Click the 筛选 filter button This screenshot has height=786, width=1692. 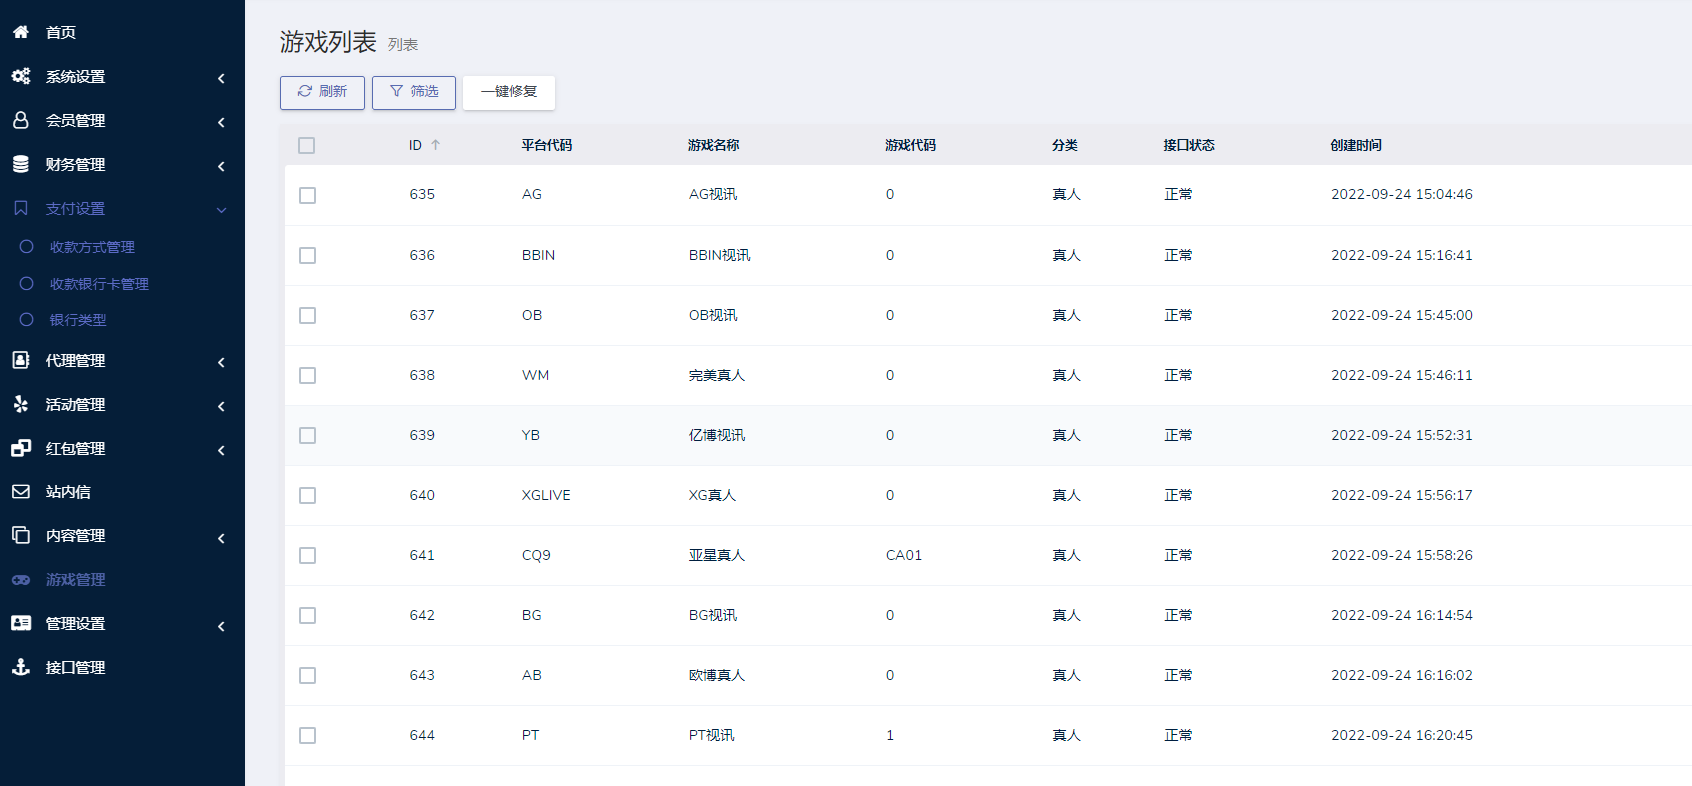pos(414,92)
